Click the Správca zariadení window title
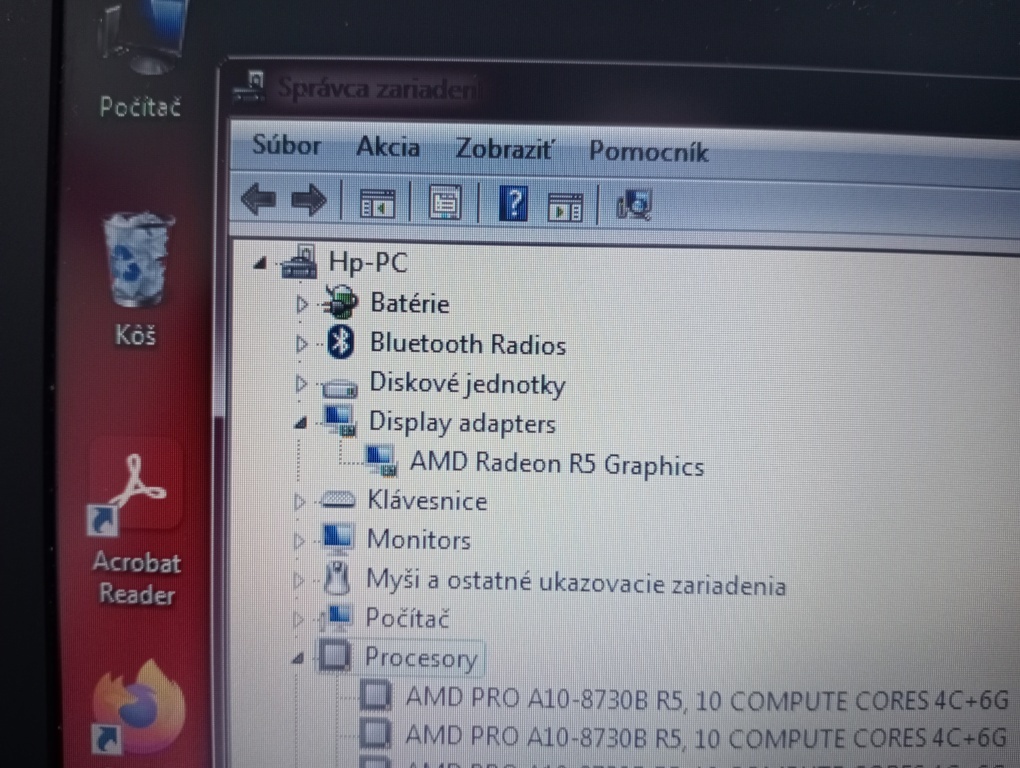The image size is (1020, 768). point(378,88)
